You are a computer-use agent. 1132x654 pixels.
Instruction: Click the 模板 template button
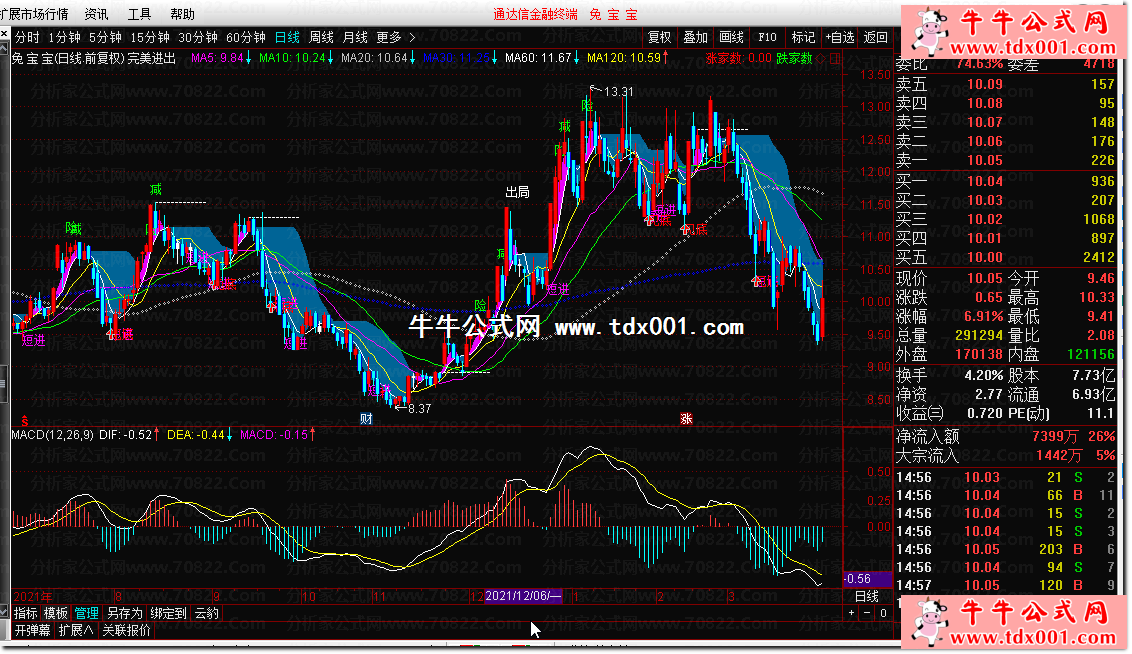(56, 613)
